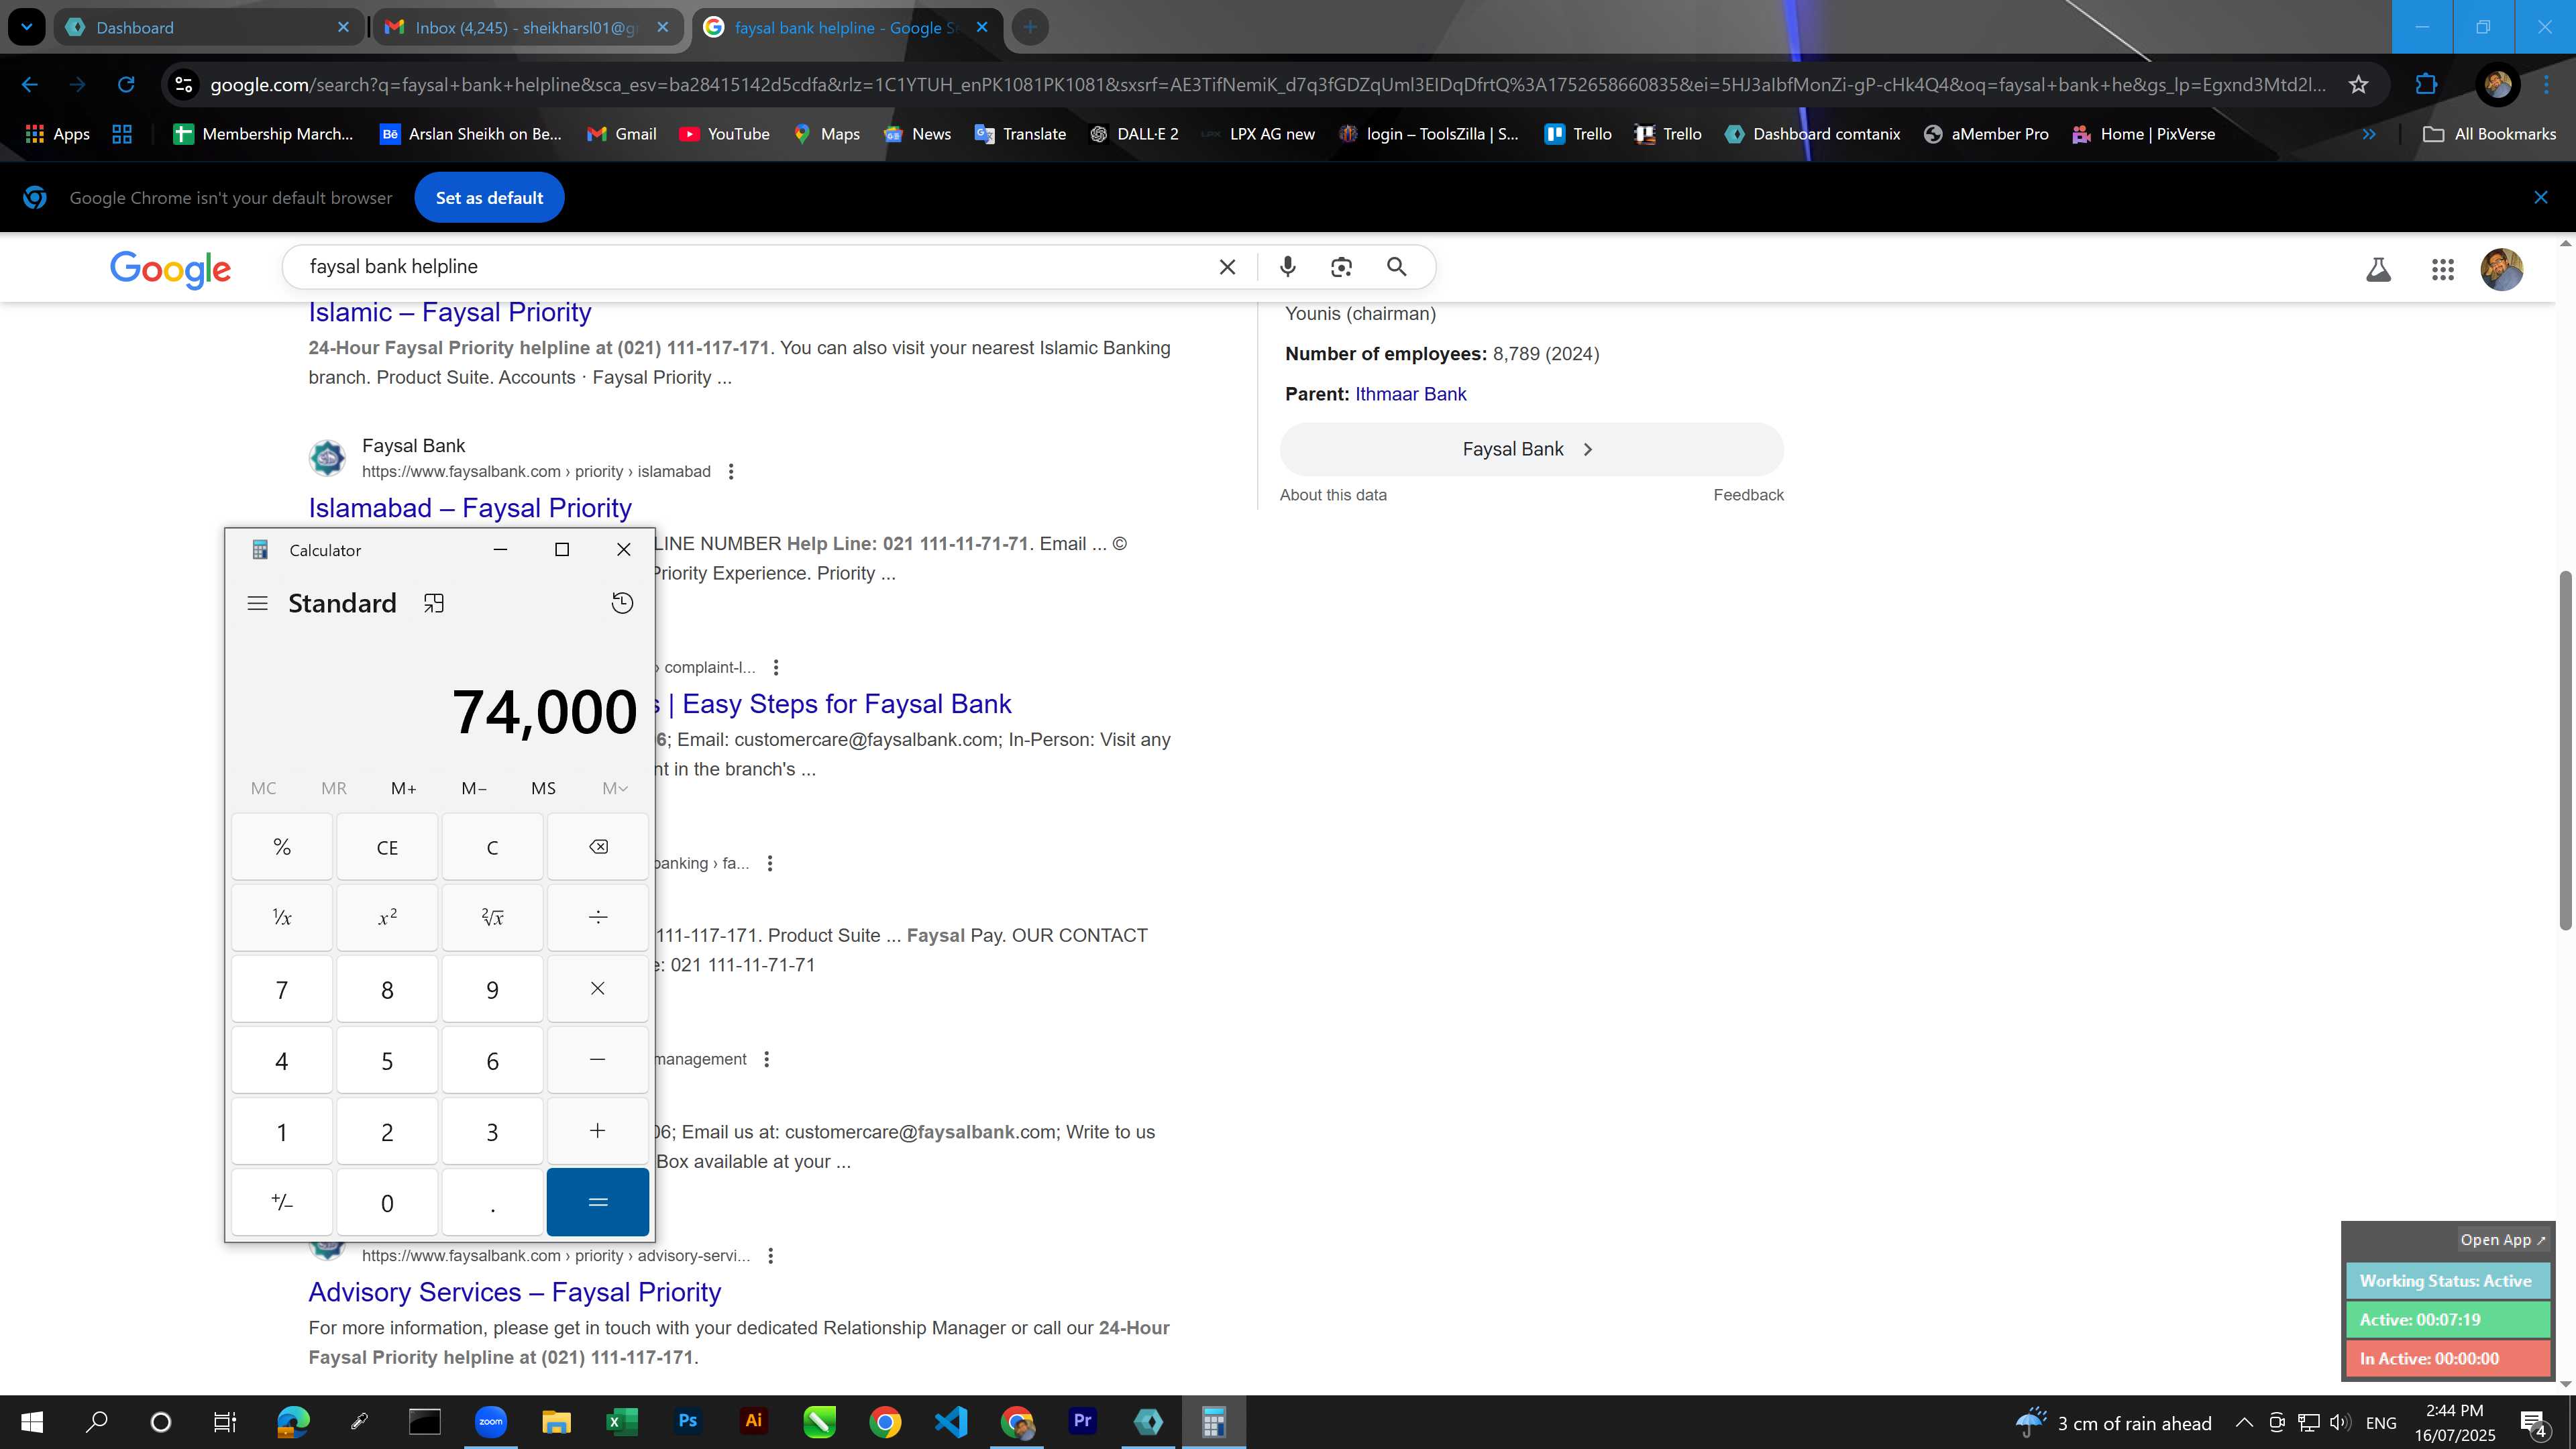This screenshot has height=1449, width=2576.
Task: Open the Ithmaar Bank parent link
Action: tap(1410, 394)
